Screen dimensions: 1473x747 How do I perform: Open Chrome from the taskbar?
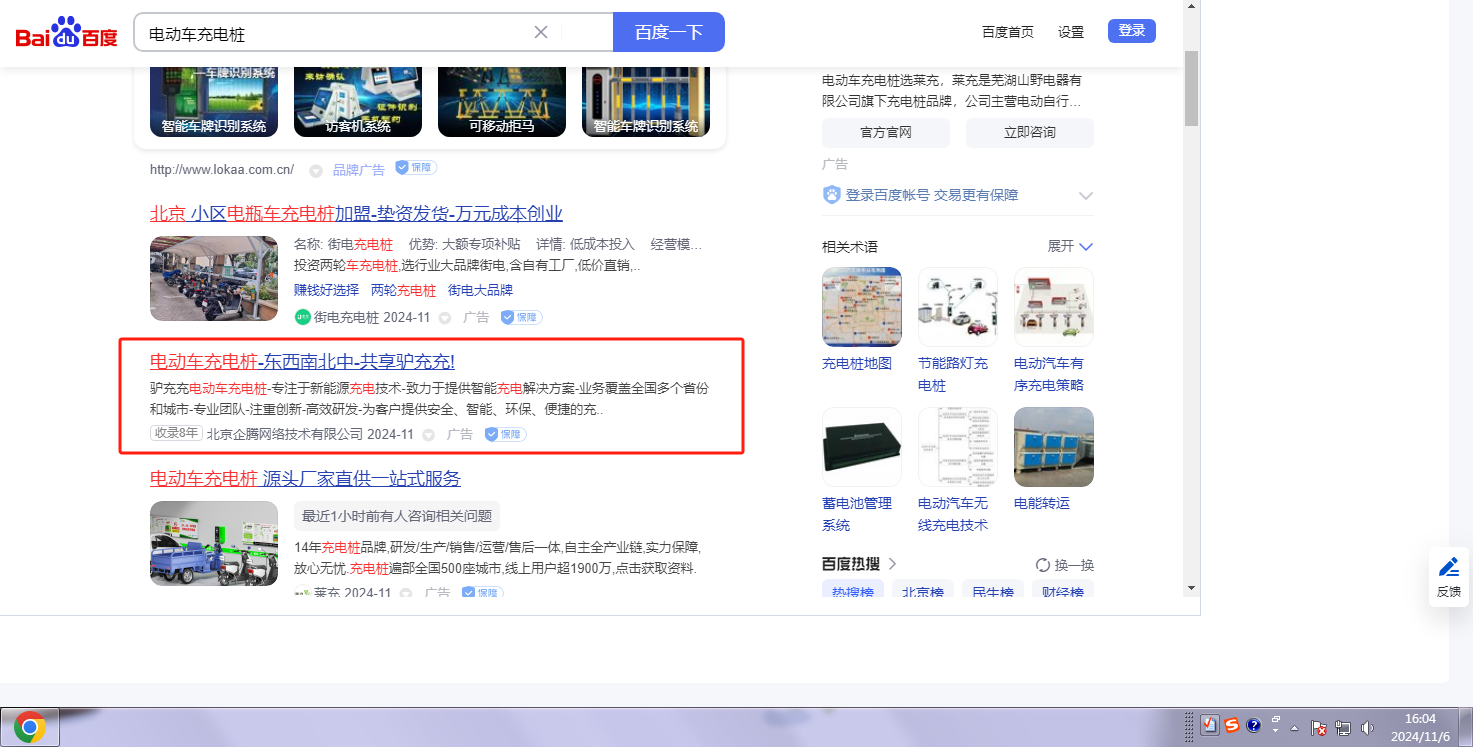point(30,728)
